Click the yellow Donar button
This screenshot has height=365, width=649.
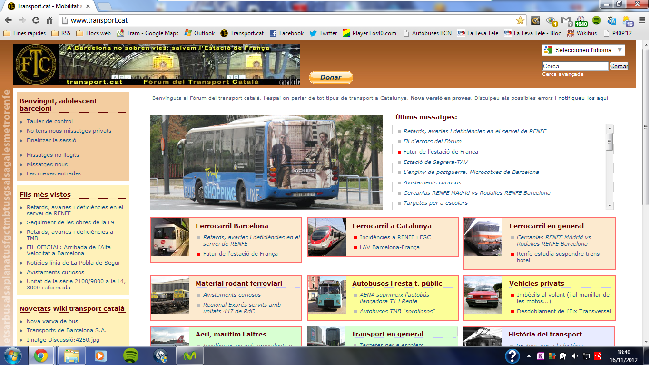click(x=331, y=77)
